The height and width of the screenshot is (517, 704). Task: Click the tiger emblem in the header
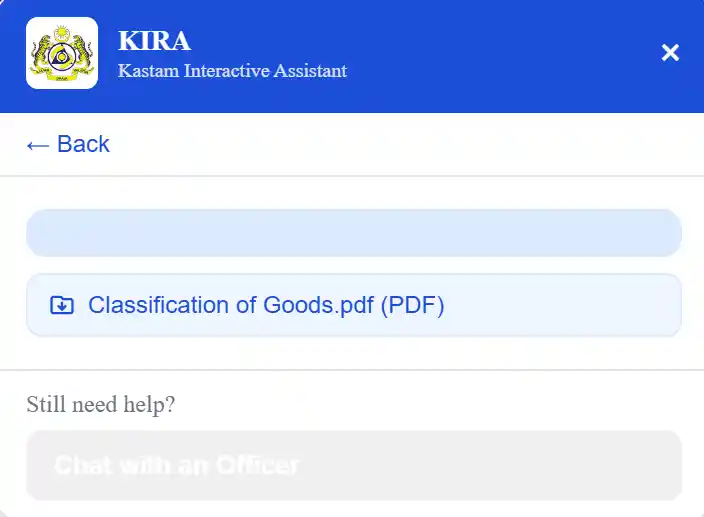62,53
